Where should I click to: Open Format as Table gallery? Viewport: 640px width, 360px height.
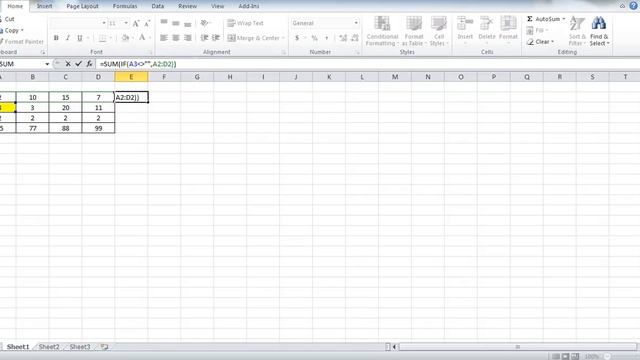[x=413, y=31]
